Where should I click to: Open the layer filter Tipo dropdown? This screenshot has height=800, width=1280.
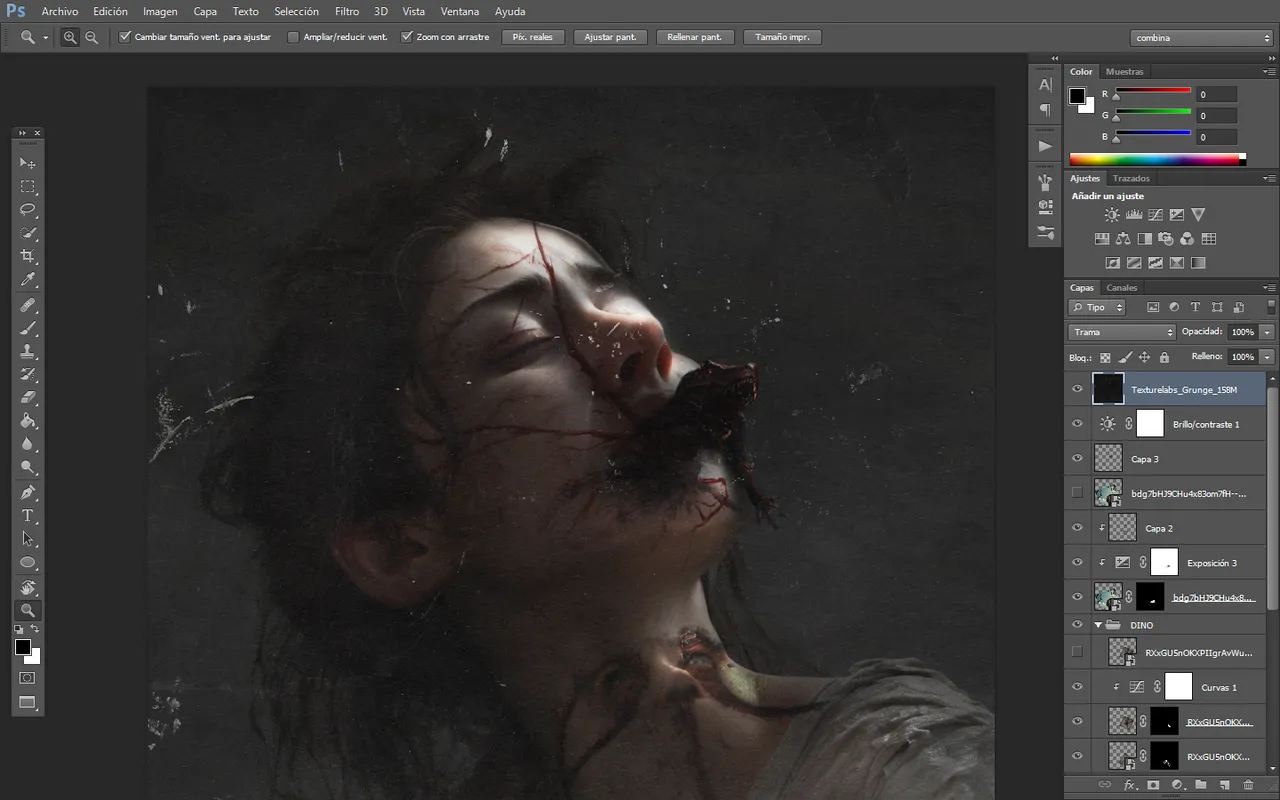[1097, 308]
